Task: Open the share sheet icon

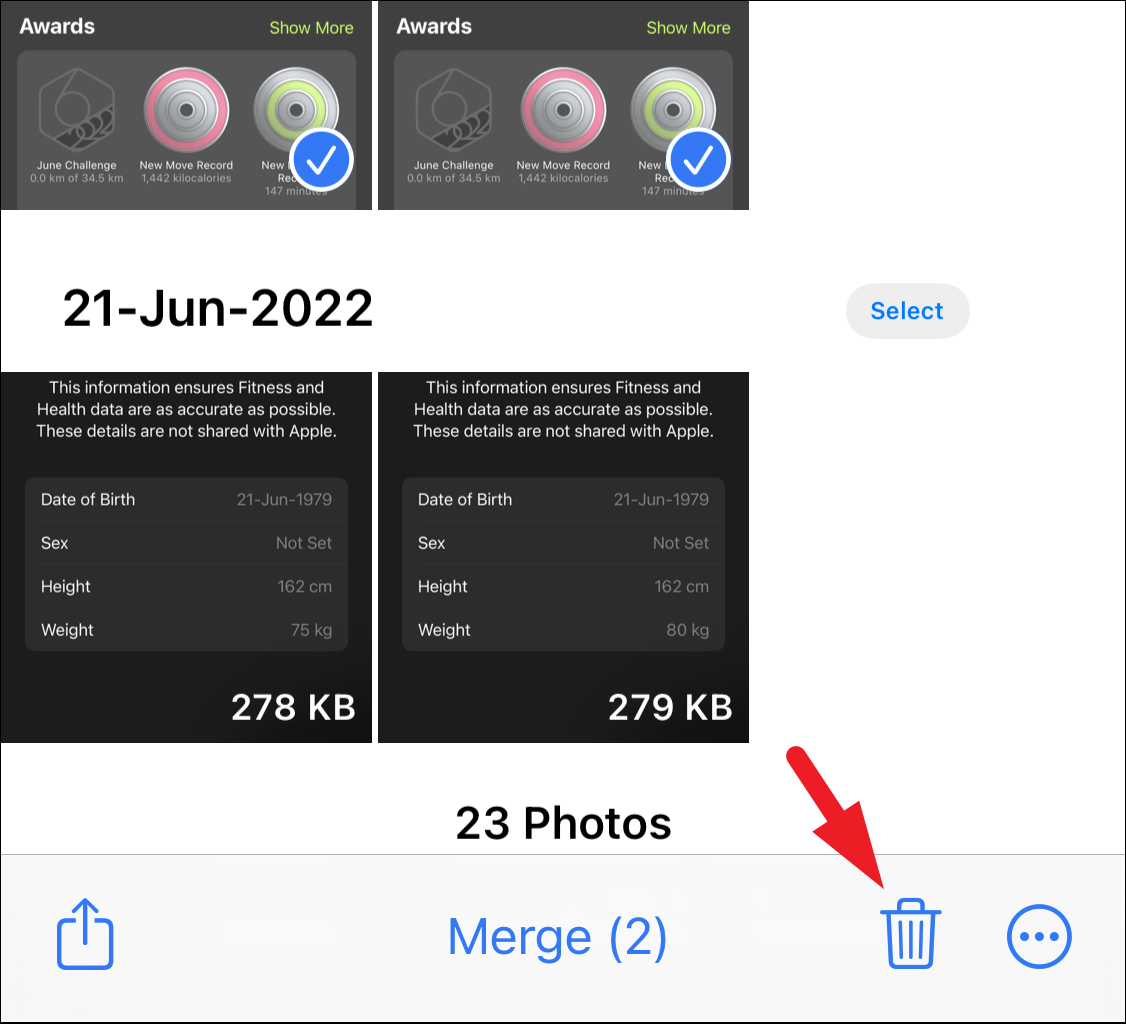Action: pos(85,934)
